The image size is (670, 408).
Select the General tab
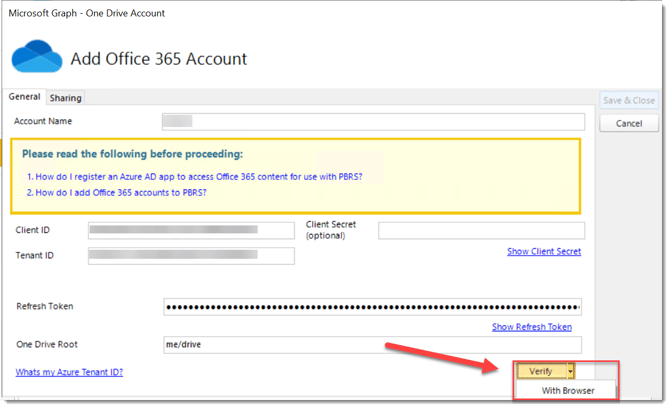[24, 97]
